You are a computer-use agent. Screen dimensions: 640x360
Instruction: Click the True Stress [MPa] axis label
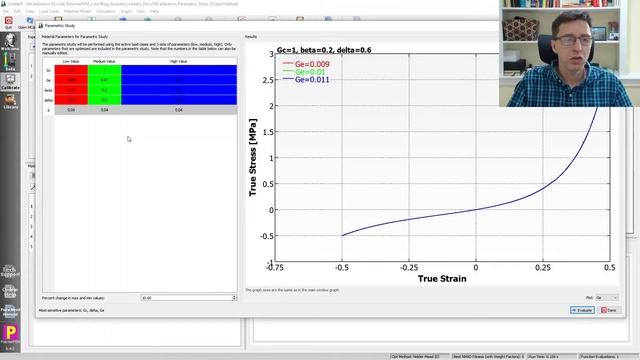pyautogui.click(x=253, y=157)
